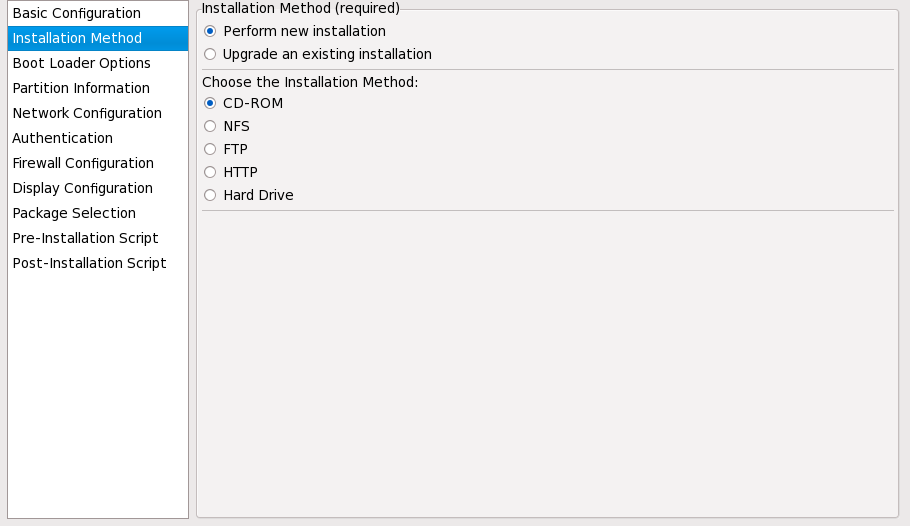Choose Upgrade an existing installation
This screenshot has width=910, height=526.
click(210, 55)
